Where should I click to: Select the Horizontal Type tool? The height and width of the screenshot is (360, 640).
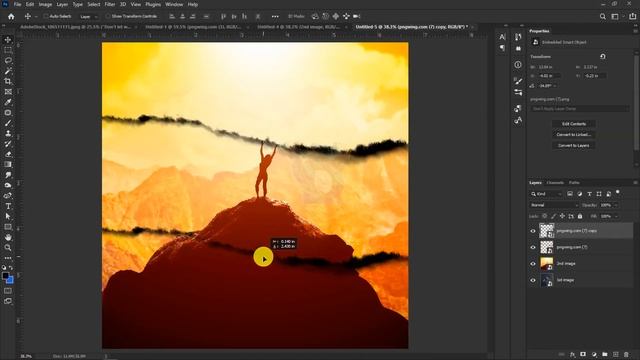[x=8, y=206]
